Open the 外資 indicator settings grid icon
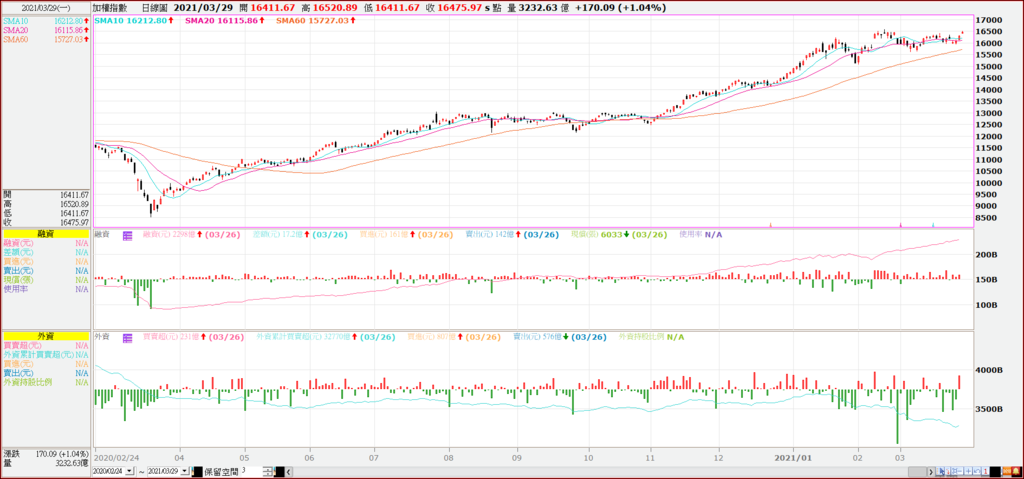 tap(127, 337)
